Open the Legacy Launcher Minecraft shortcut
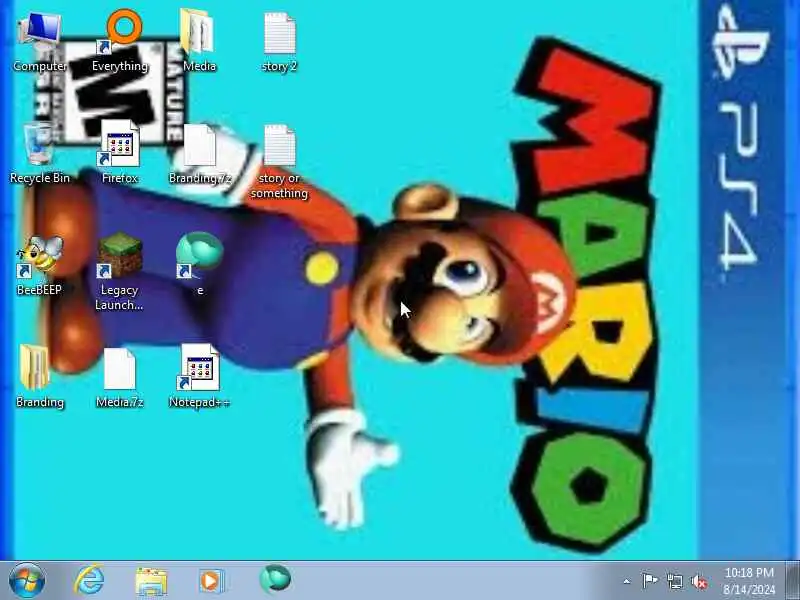 (x=120, y=273)
